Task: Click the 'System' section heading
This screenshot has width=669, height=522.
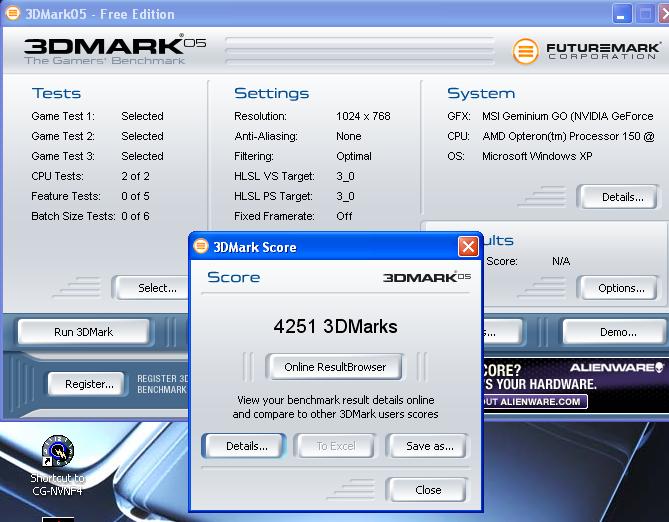Action: [x=481, y=93]
